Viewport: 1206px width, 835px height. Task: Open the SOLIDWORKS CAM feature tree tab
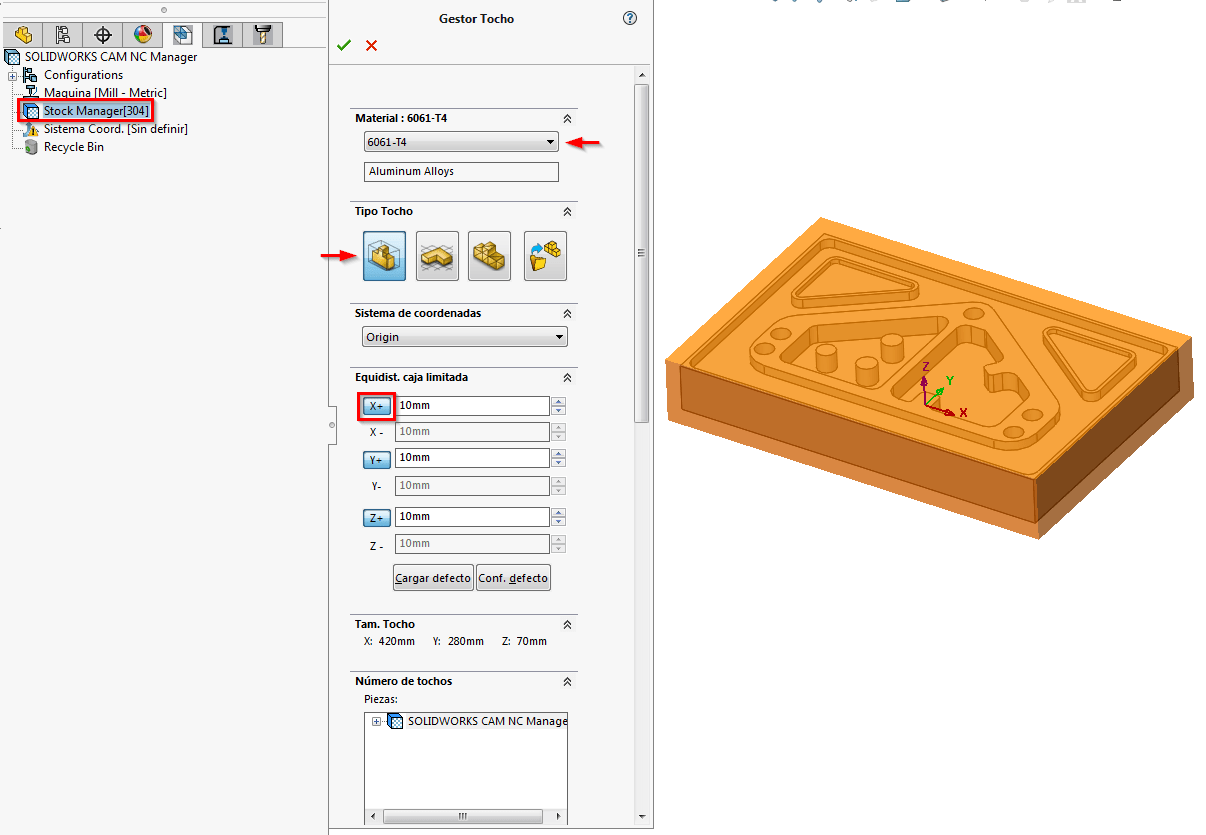tap(22, 34)
